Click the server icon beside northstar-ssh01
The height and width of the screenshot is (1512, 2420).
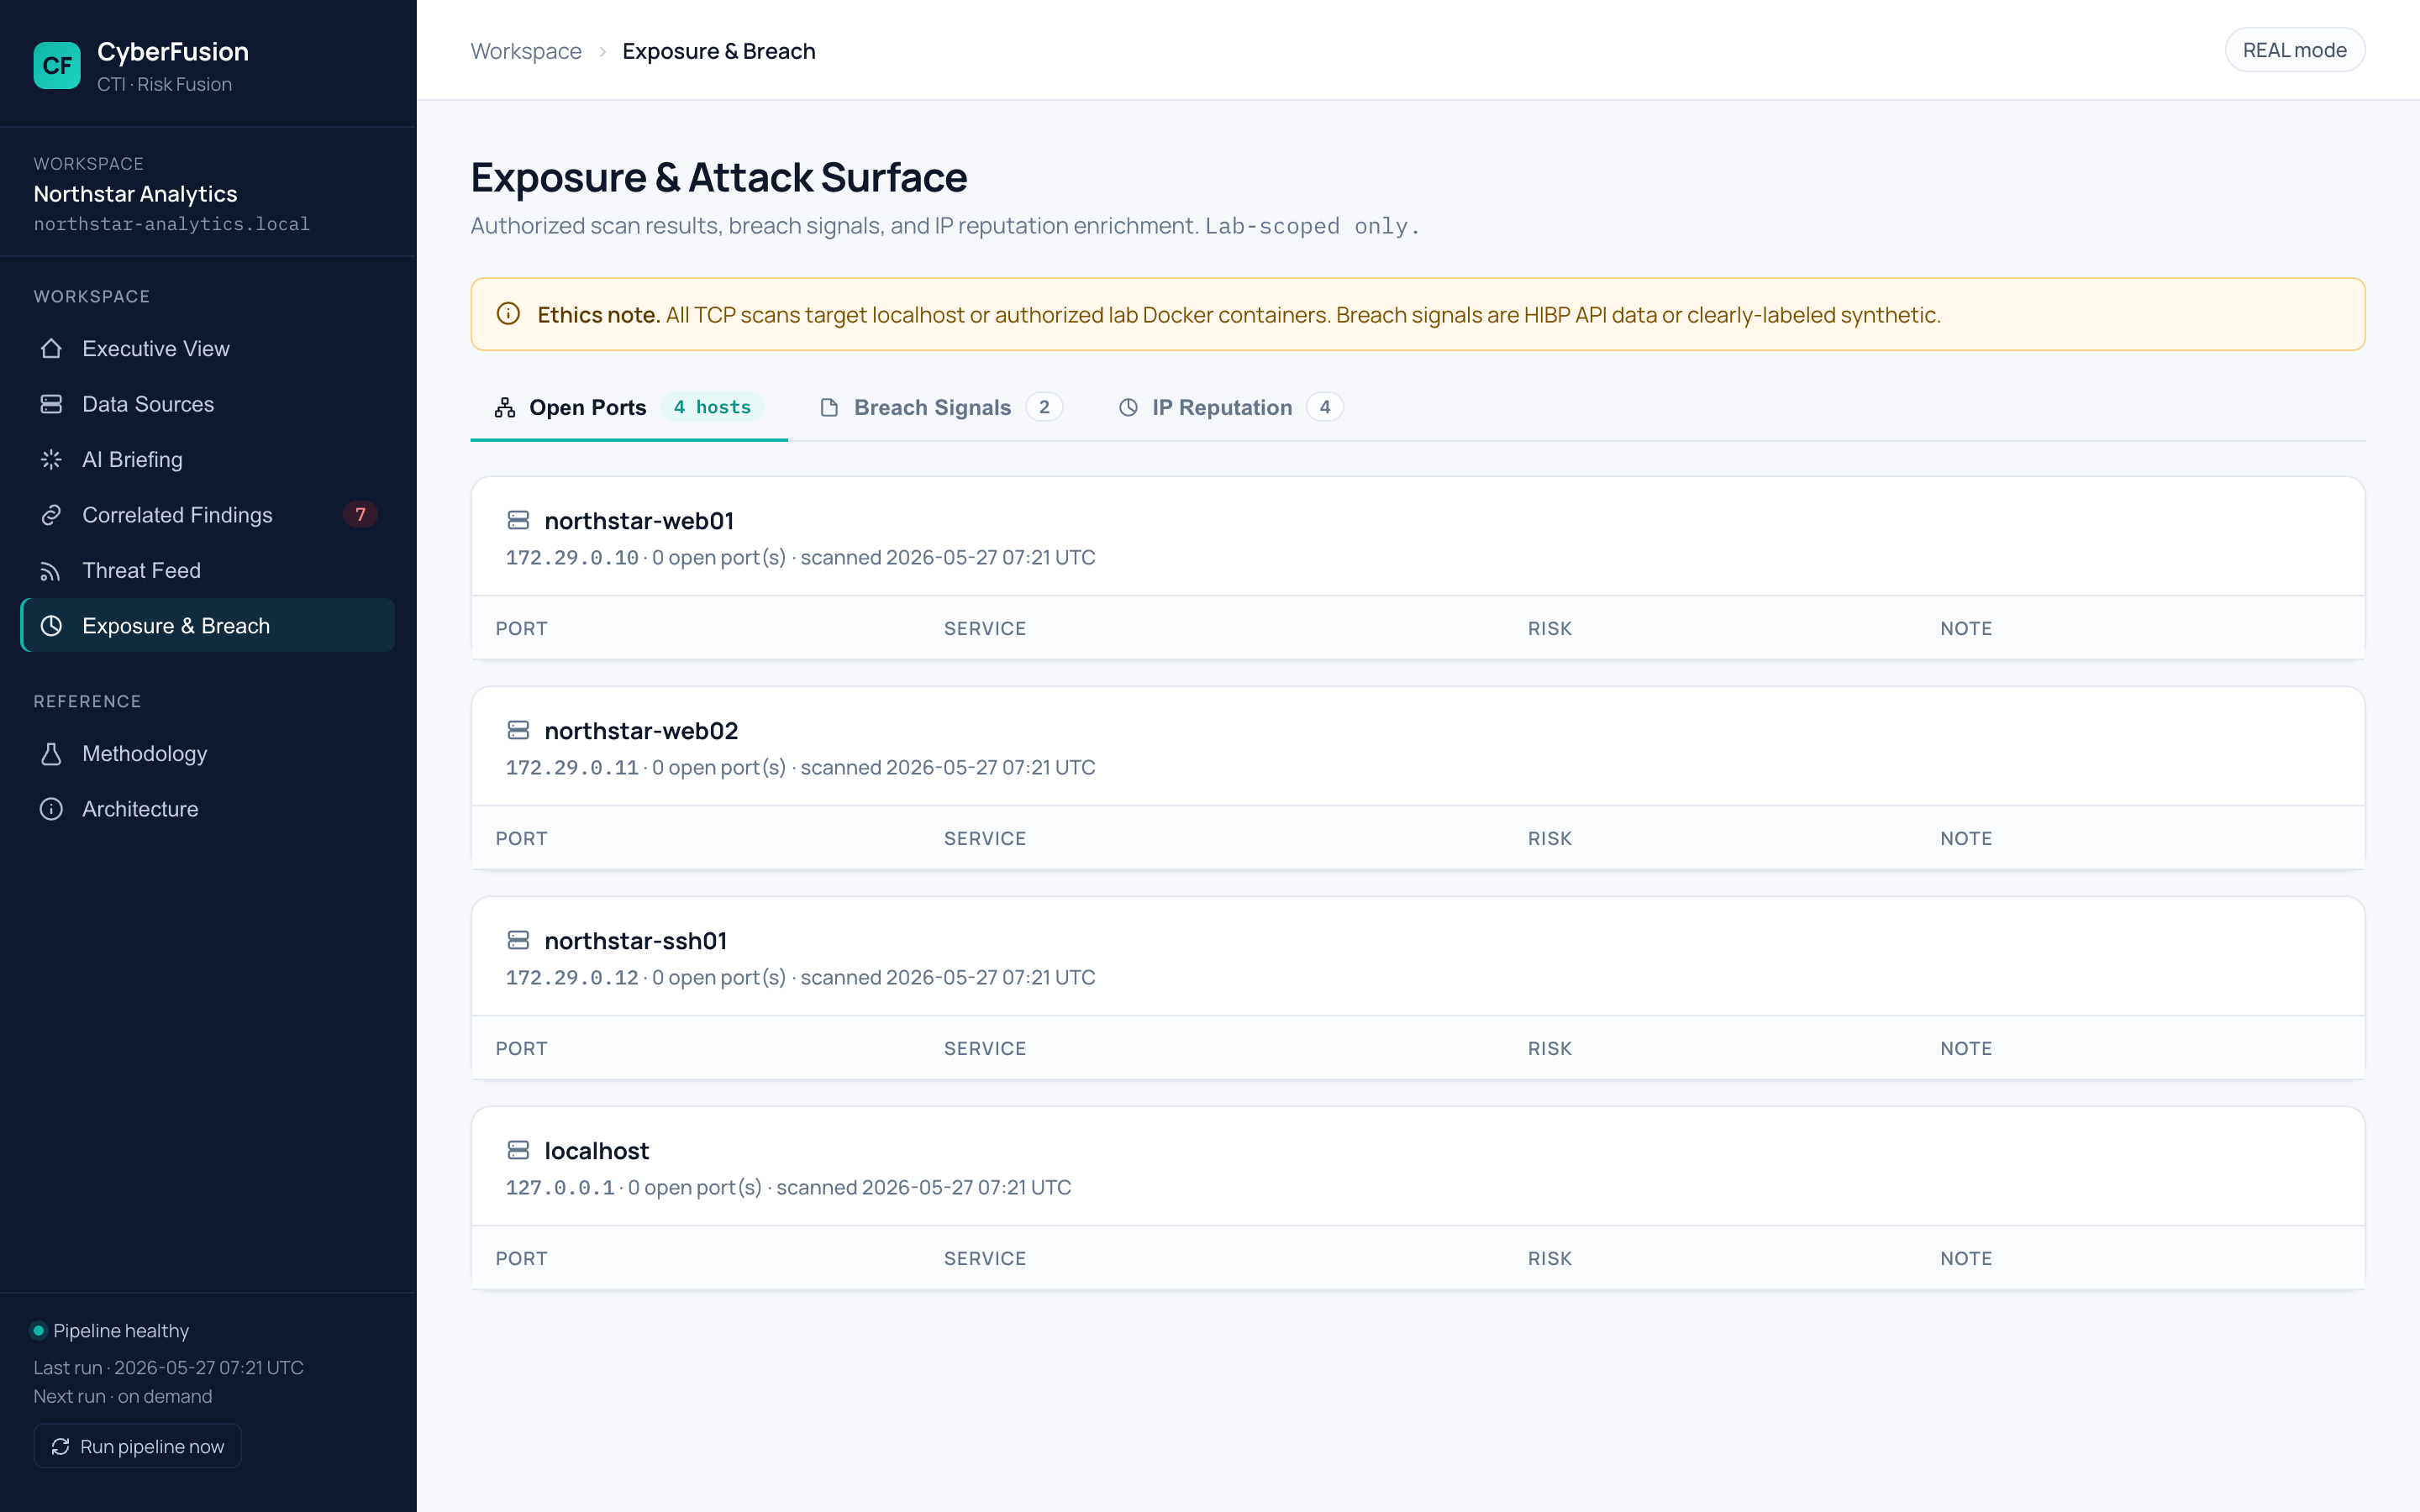click(x=518, y=940)
